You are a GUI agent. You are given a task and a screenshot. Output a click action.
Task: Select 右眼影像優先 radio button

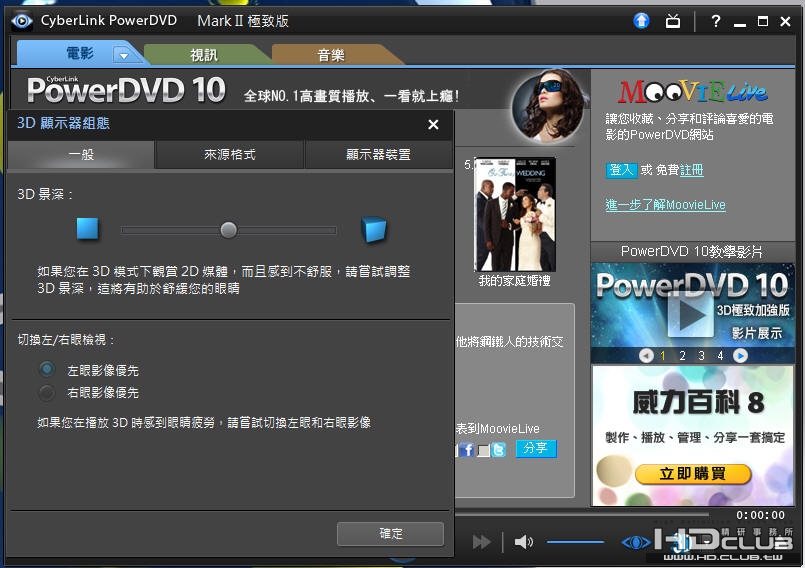pyautogui.click(x=47, y=392)
